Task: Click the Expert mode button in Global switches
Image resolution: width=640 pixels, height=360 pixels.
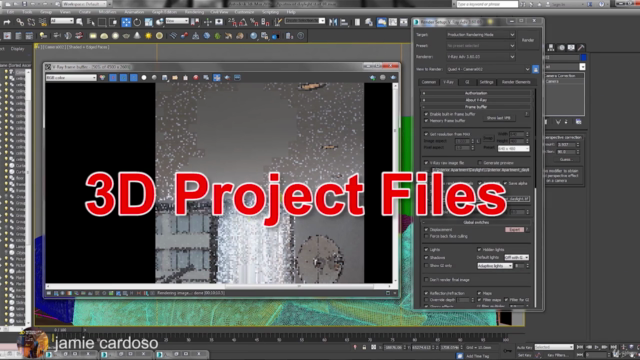Action: pyautogui.click(x=514, y=230)
